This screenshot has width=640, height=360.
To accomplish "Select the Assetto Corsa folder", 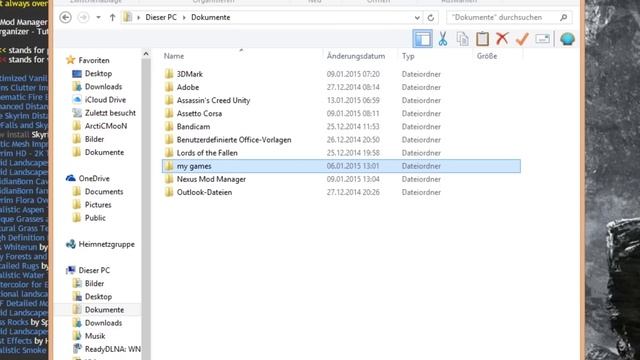I will click(199, 113).
